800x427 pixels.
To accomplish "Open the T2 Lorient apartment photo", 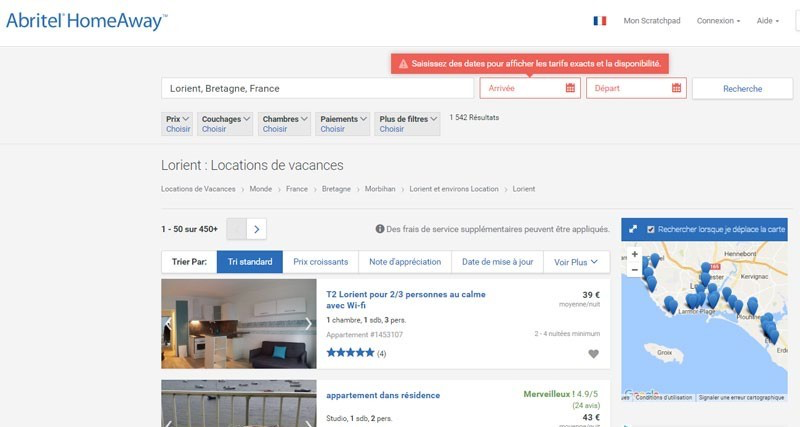I will pos(239,323).
